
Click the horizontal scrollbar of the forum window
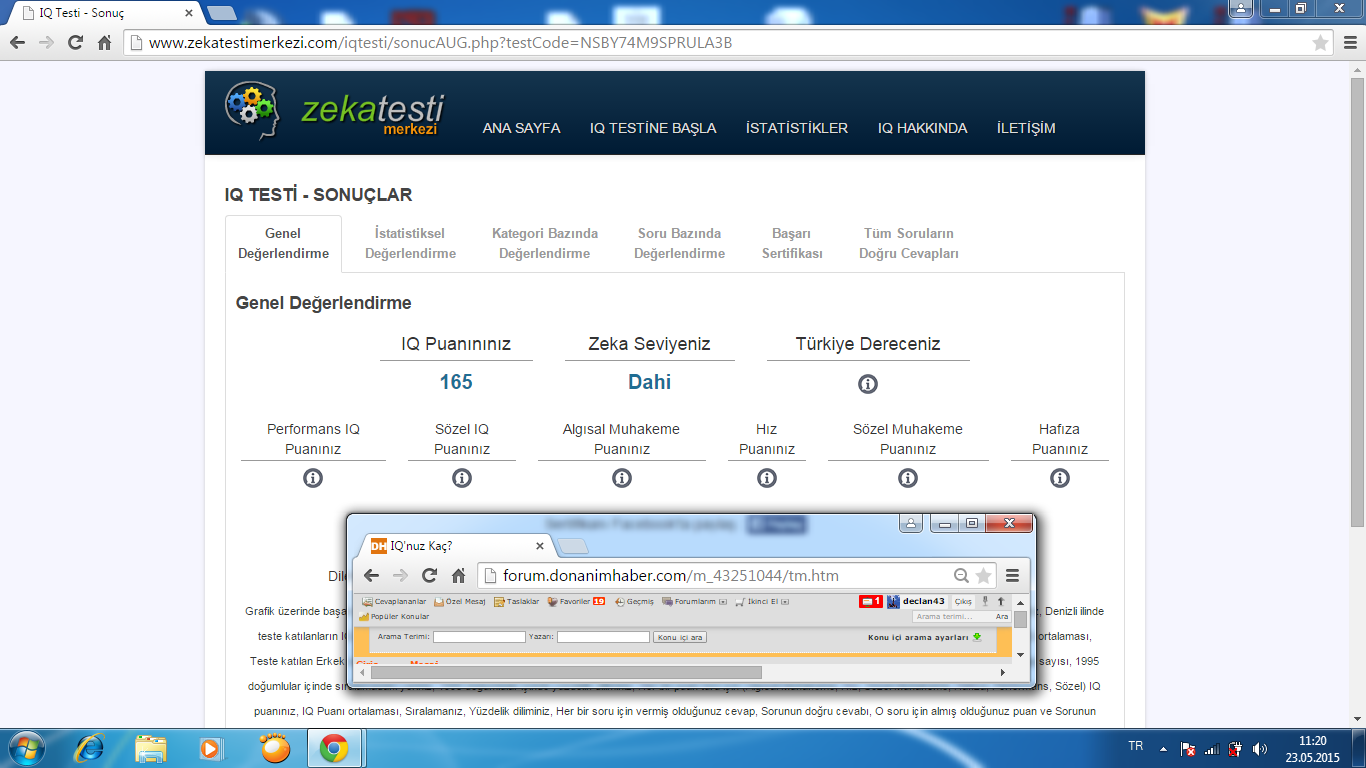[566, 672]
